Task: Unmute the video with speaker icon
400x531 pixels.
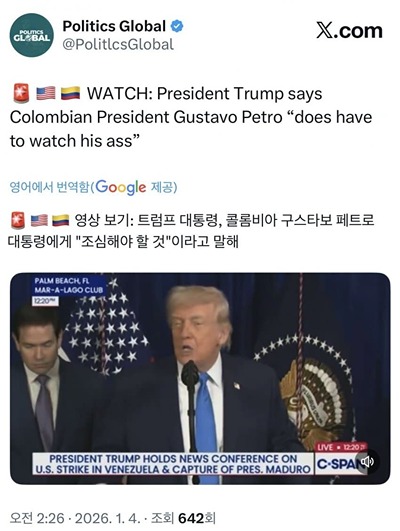Action: [x=367, y=461]
